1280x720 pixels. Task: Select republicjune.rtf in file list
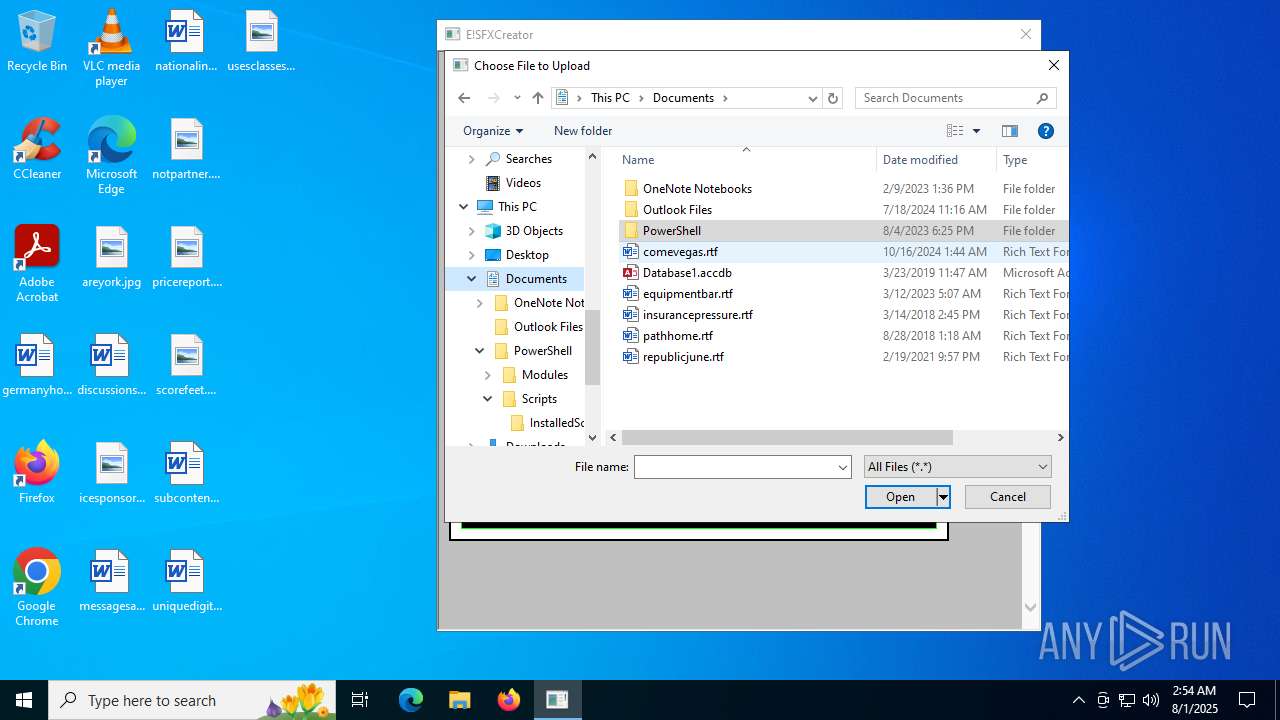[x=683, y=357]
